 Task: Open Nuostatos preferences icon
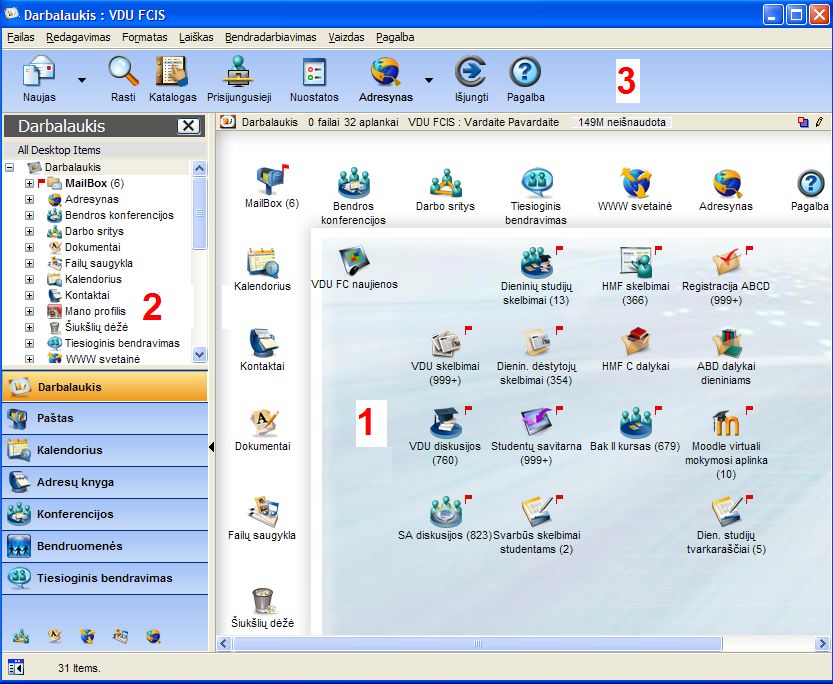coord(314,78)
